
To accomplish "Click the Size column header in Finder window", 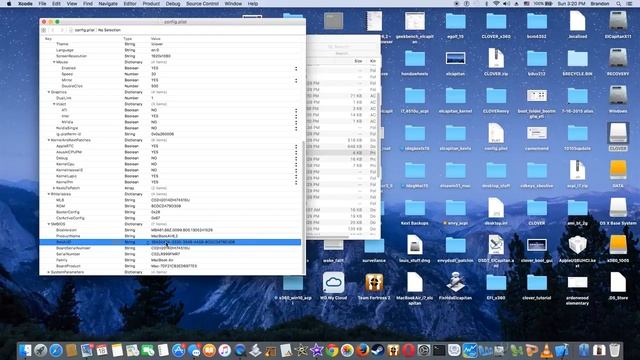I will (358, 61).
